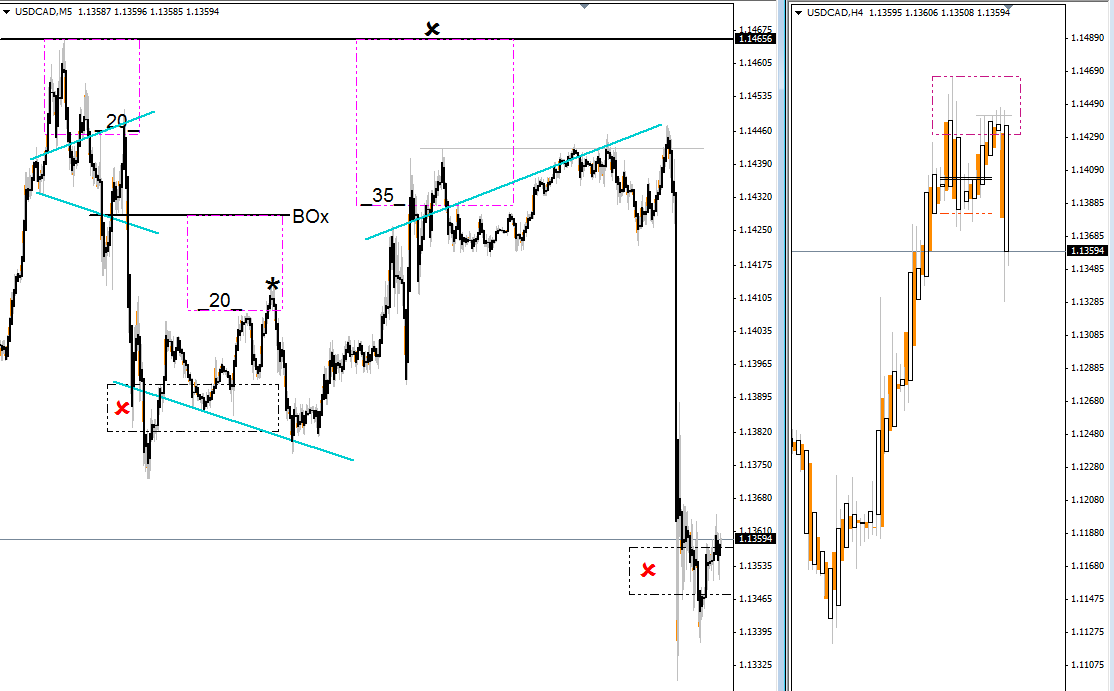This screenshot has width=1114, height=691.
Task: Select the BOx text label
Action: point(310,217)
